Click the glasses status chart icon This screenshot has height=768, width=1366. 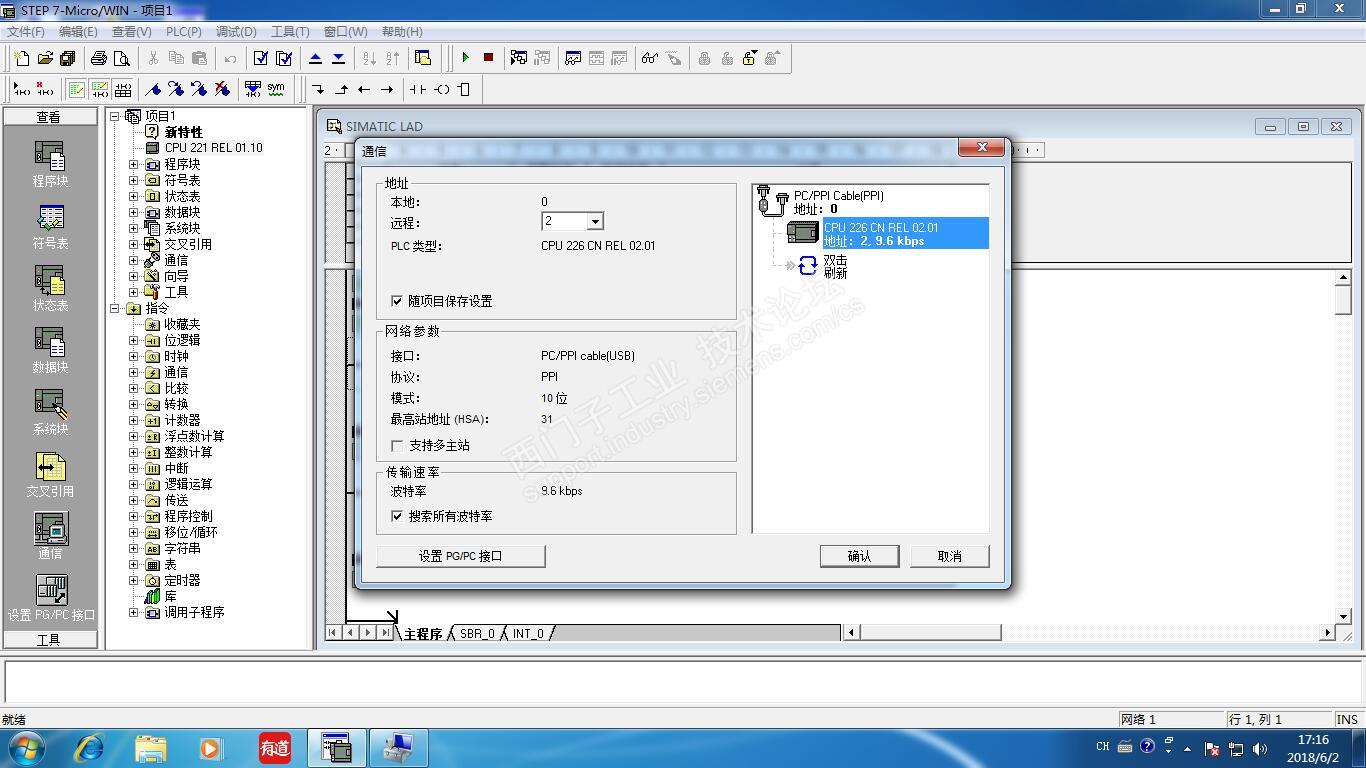click(650, 58)
